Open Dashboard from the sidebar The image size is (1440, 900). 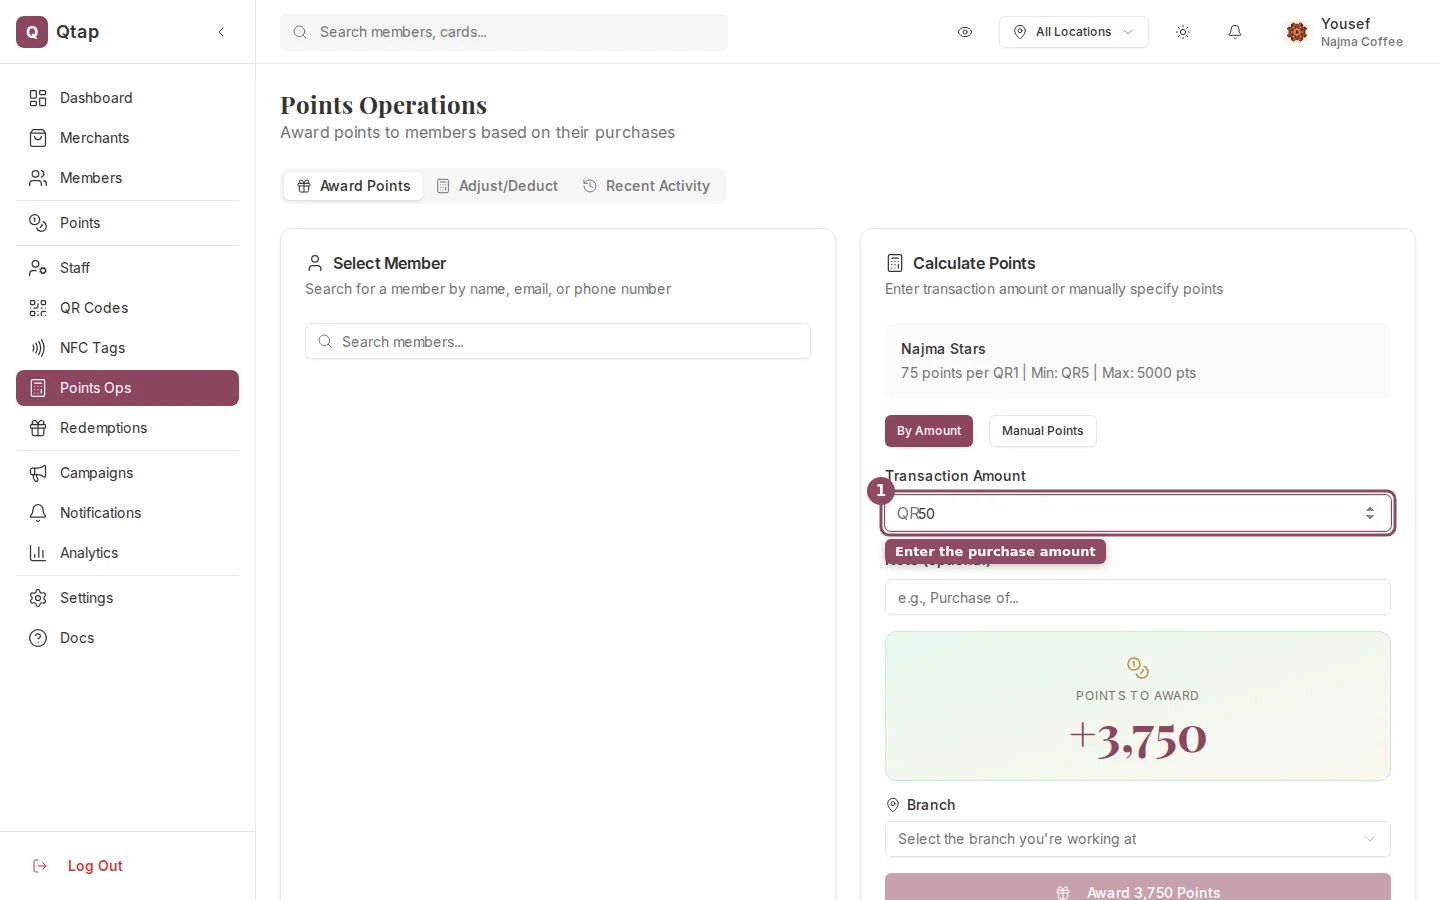(x=127, y=98)
